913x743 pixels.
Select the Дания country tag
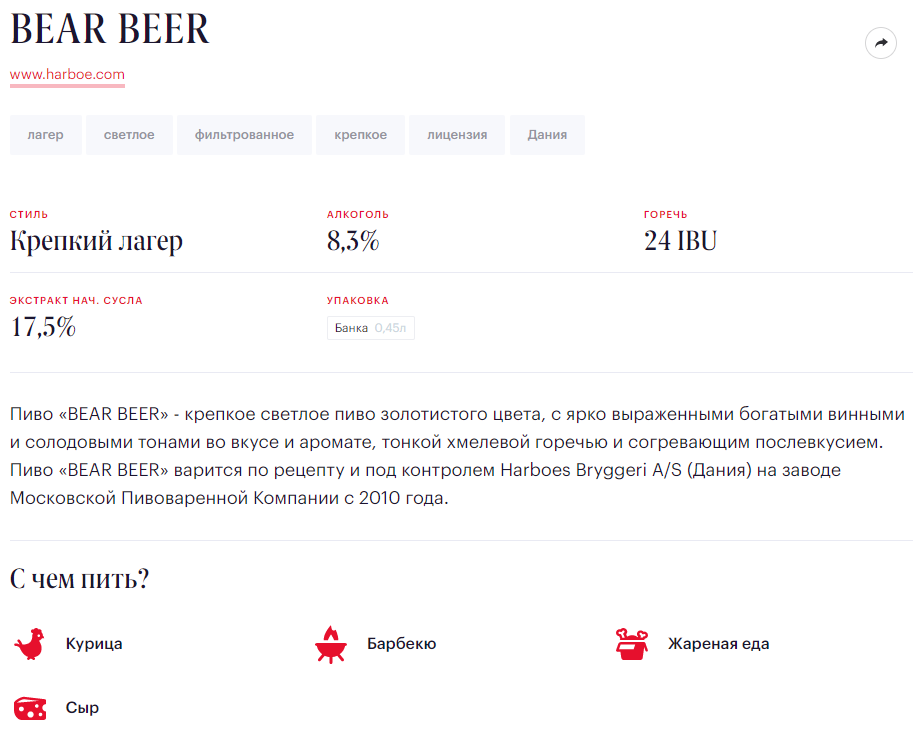pyautogui.click(x=547, y=135)
